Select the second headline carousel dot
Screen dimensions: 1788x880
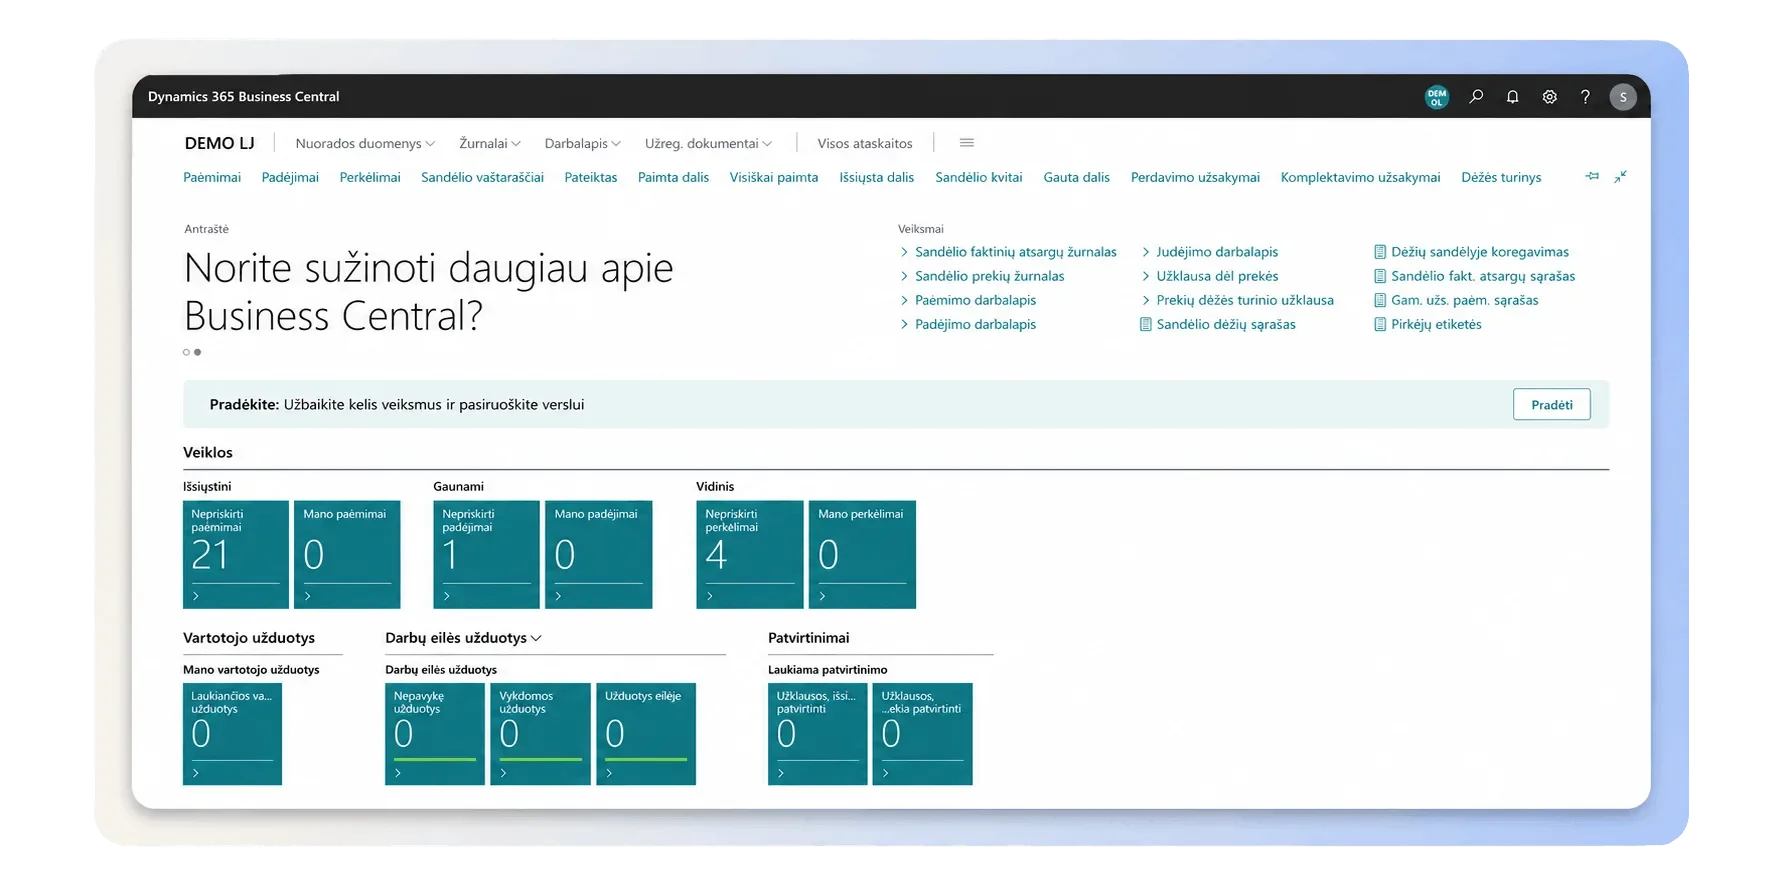pyautogui.click(x=198, y=352)
